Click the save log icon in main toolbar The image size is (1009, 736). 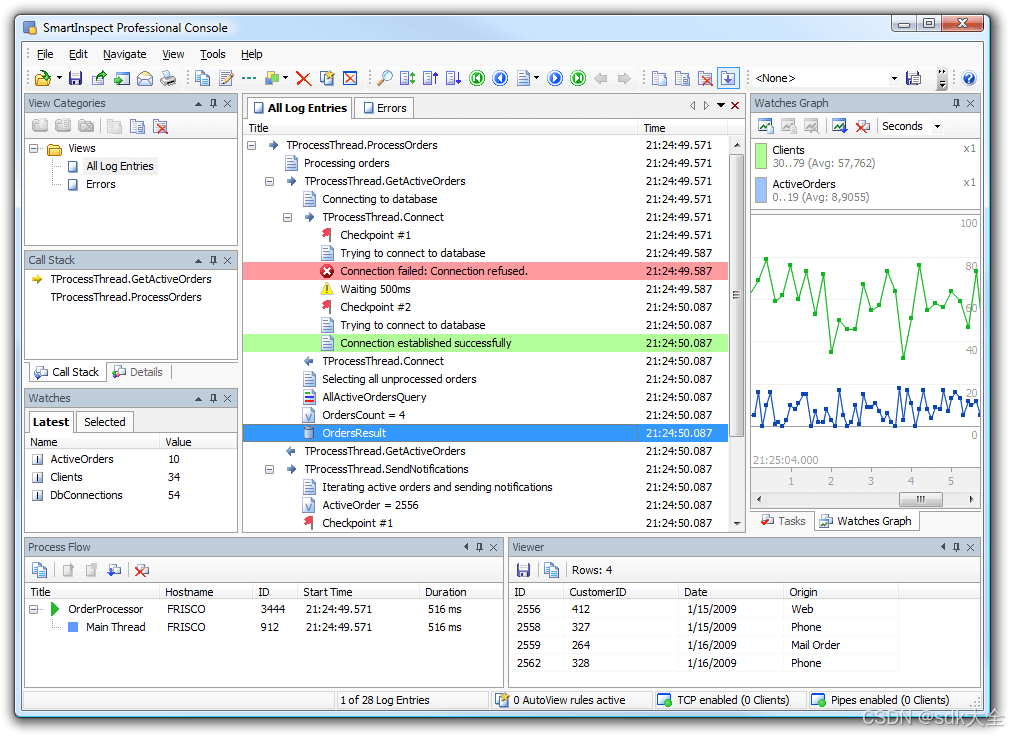pyautogui.click(x=76, y=77)
